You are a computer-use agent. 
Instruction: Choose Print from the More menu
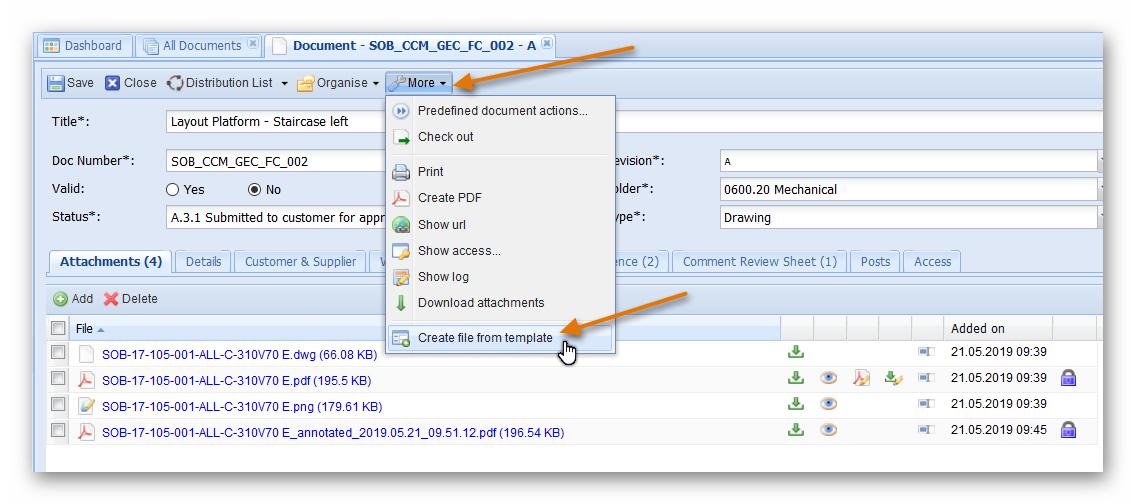coord(502,172)
